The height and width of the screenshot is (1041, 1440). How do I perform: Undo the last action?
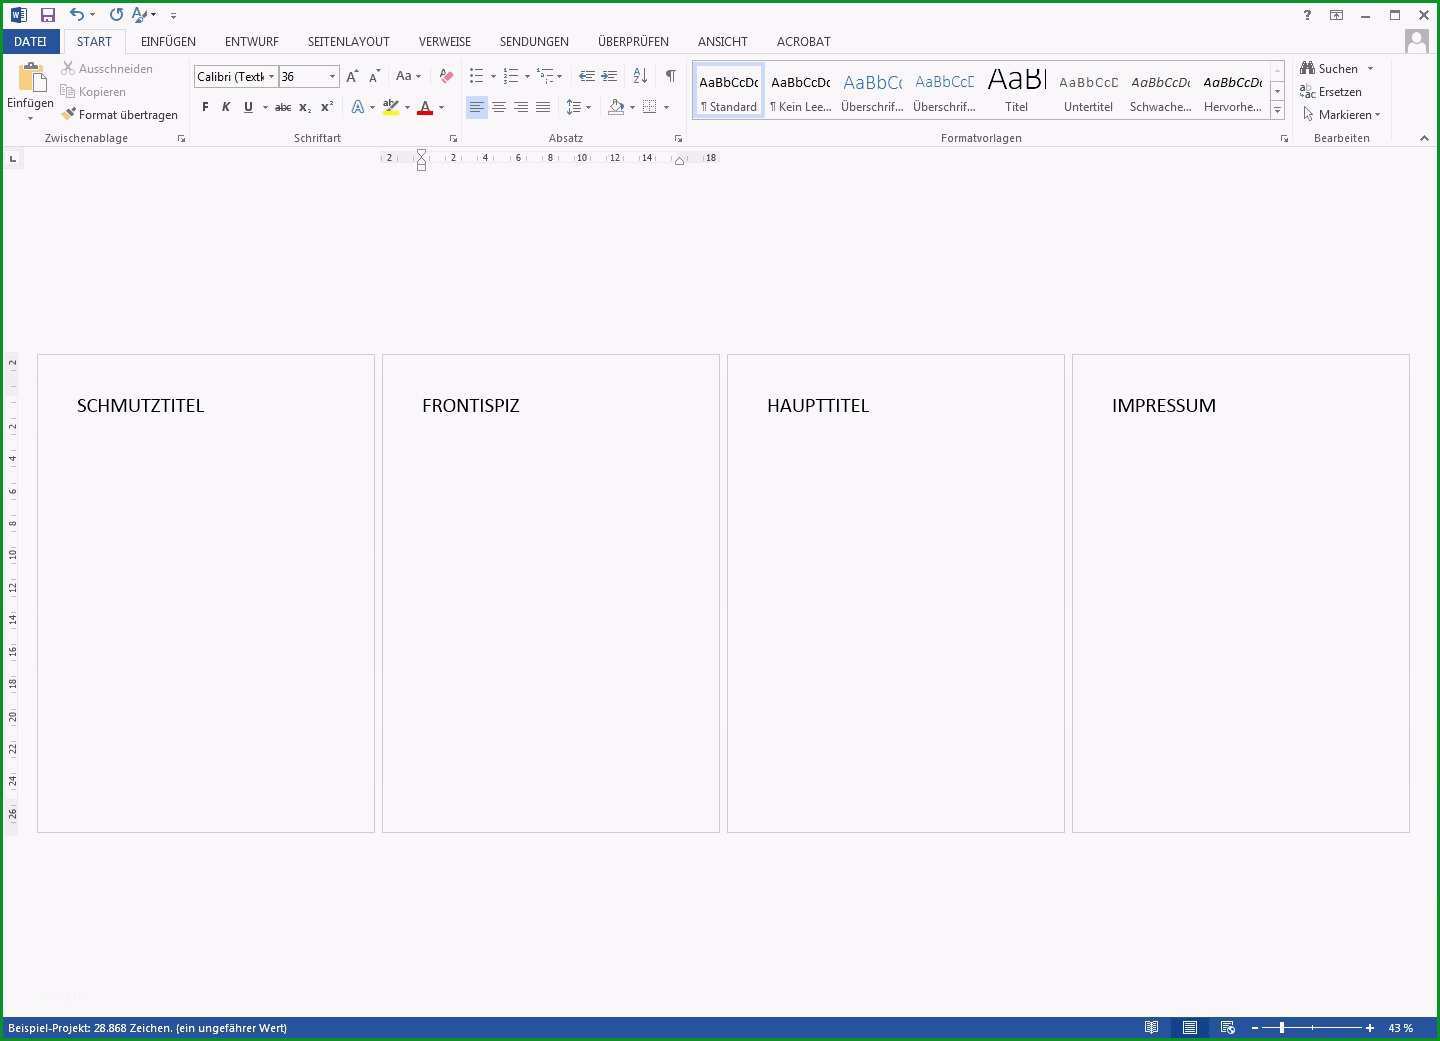pos(77,15)
